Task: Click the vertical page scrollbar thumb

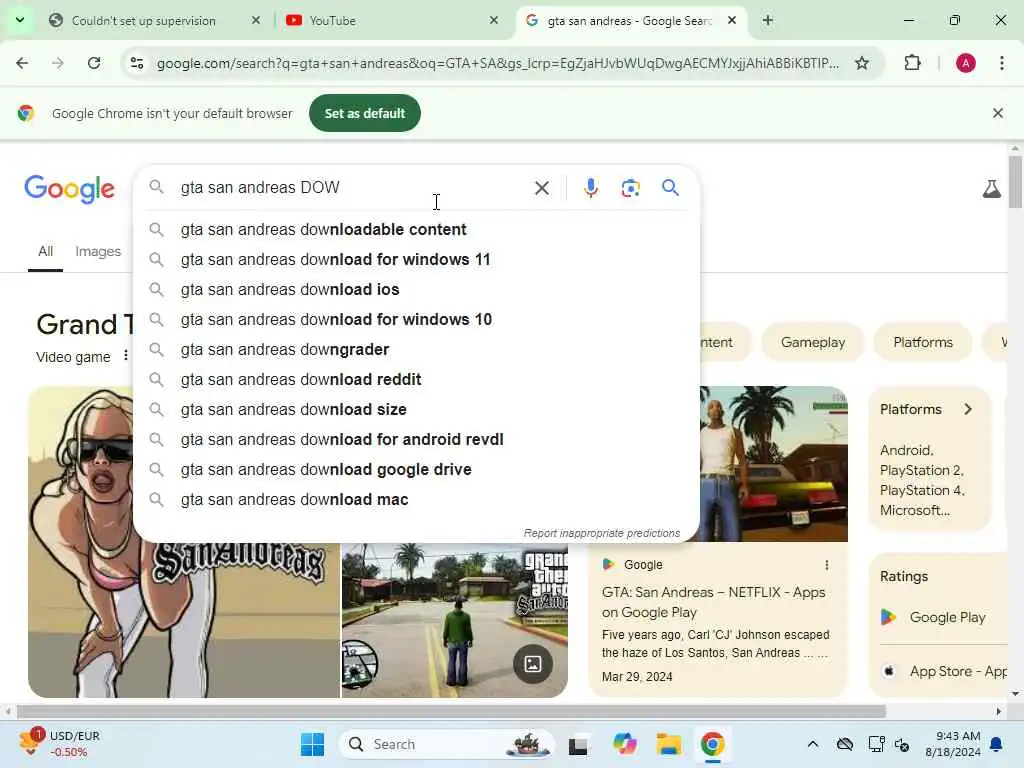Action: [x=1014, y=182]
